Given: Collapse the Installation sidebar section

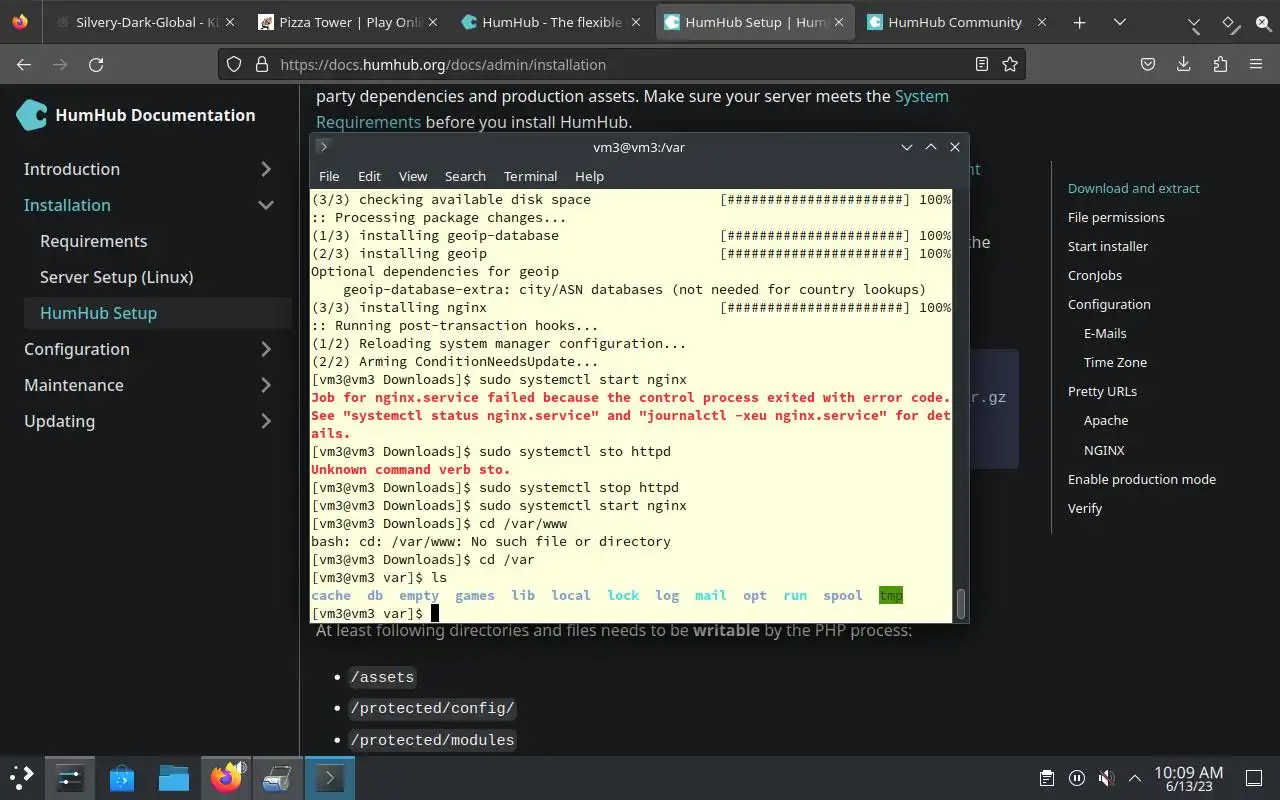Looking at the screenshot, I should [x=266, y=205].
